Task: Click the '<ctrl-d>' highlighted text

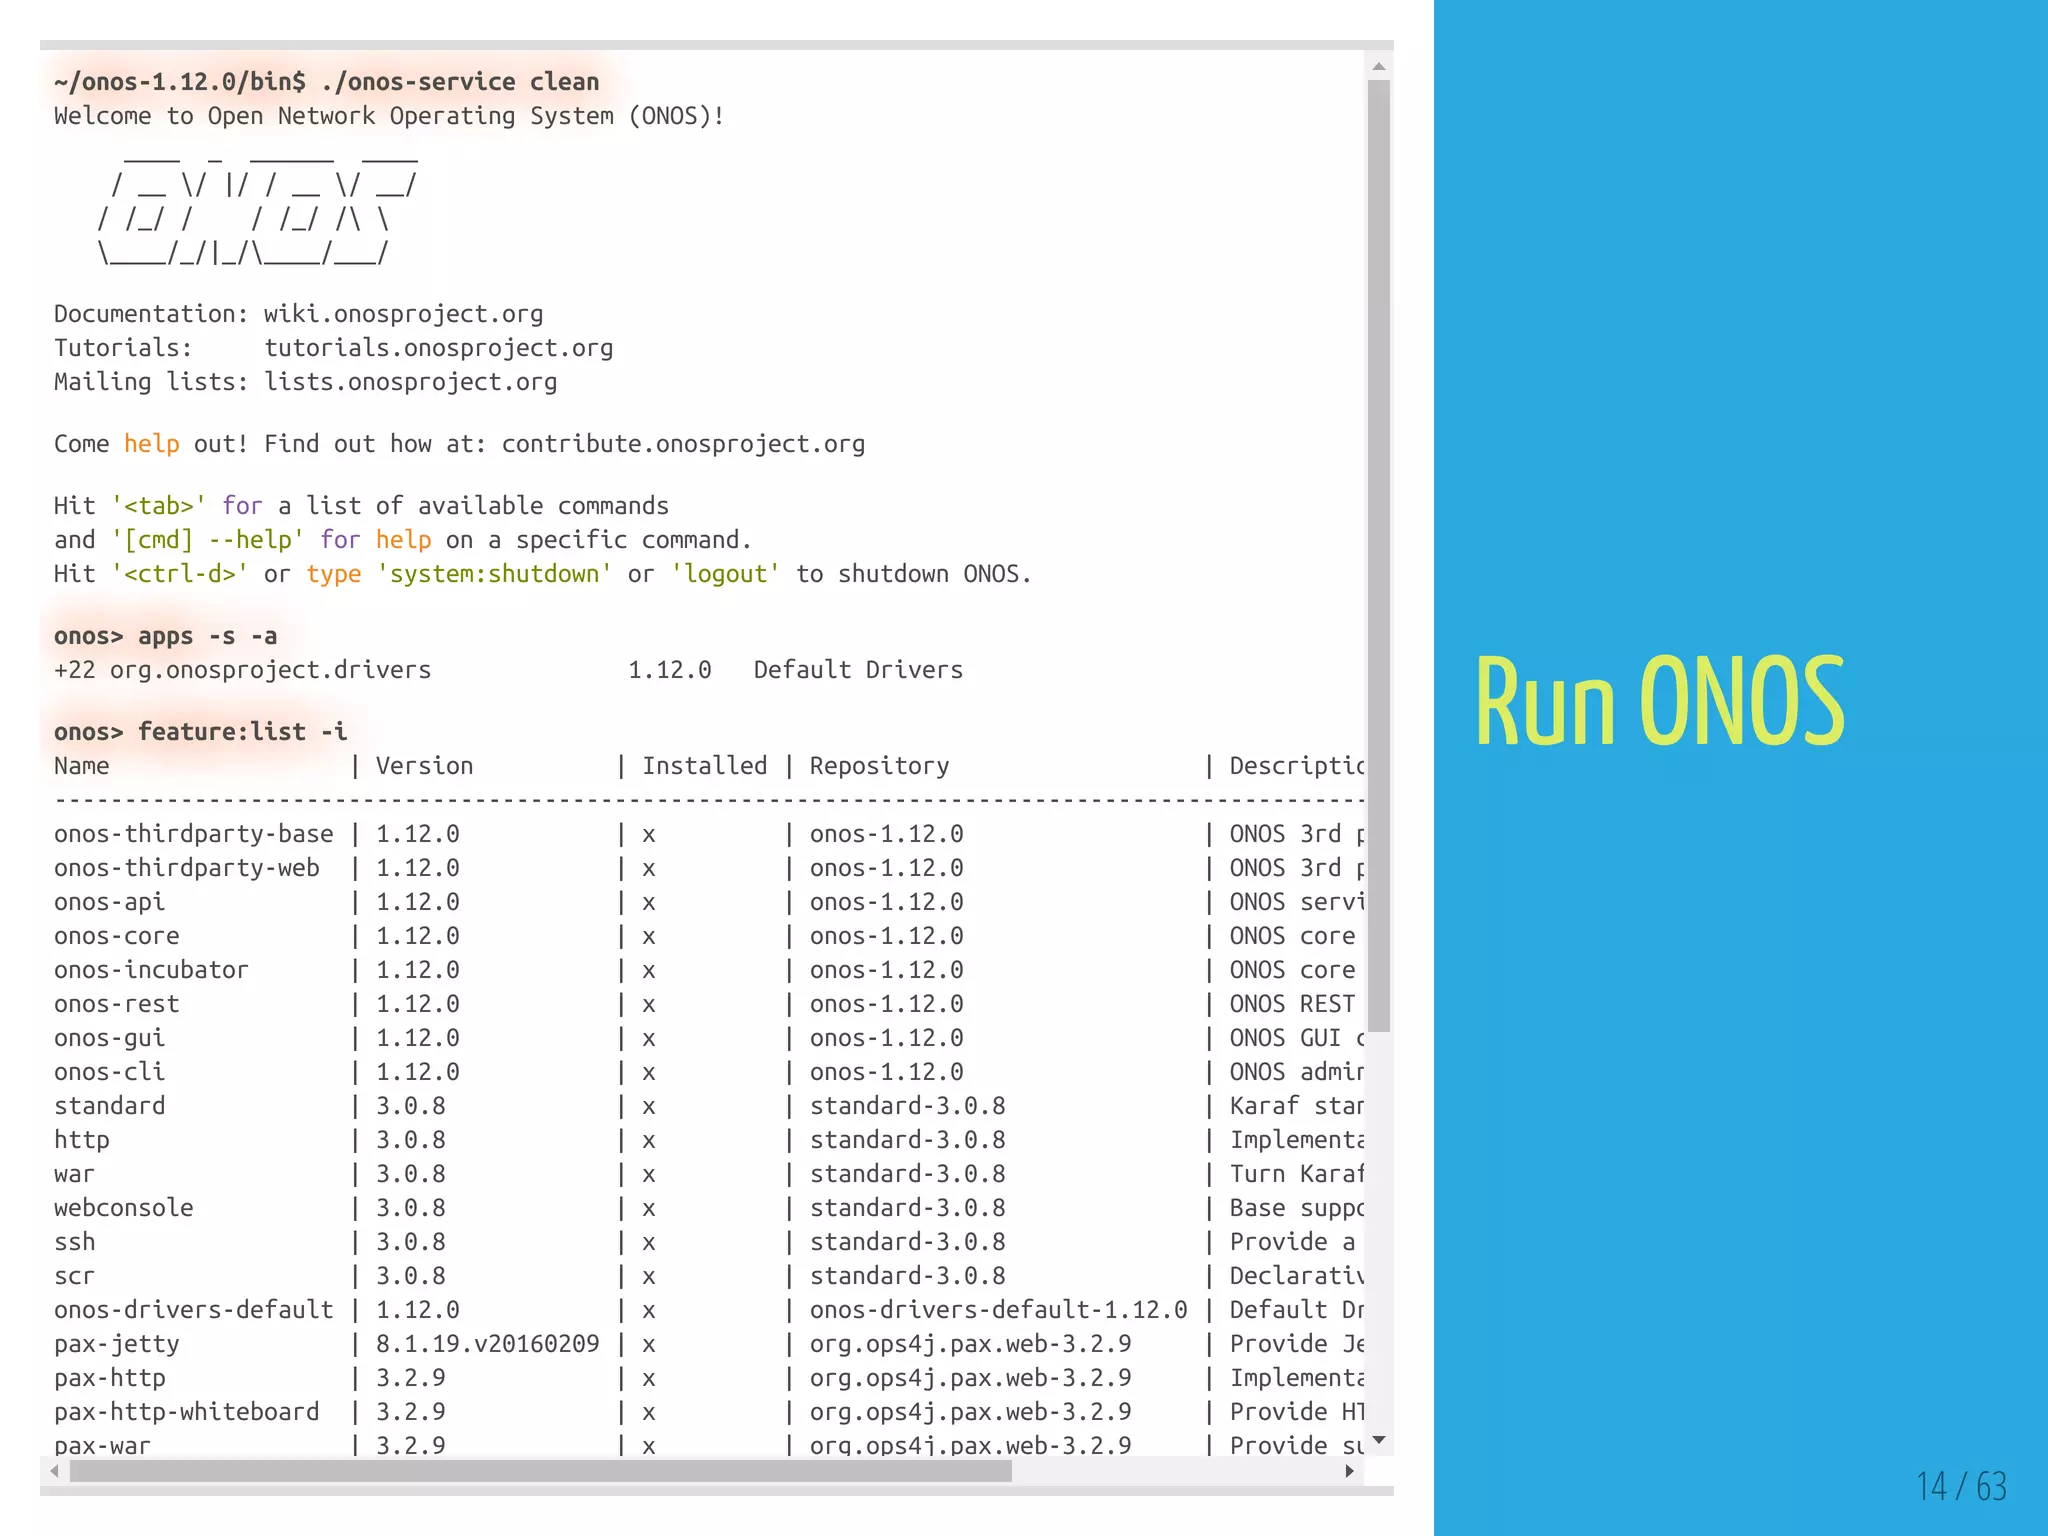Action: (x=180, y=574)
